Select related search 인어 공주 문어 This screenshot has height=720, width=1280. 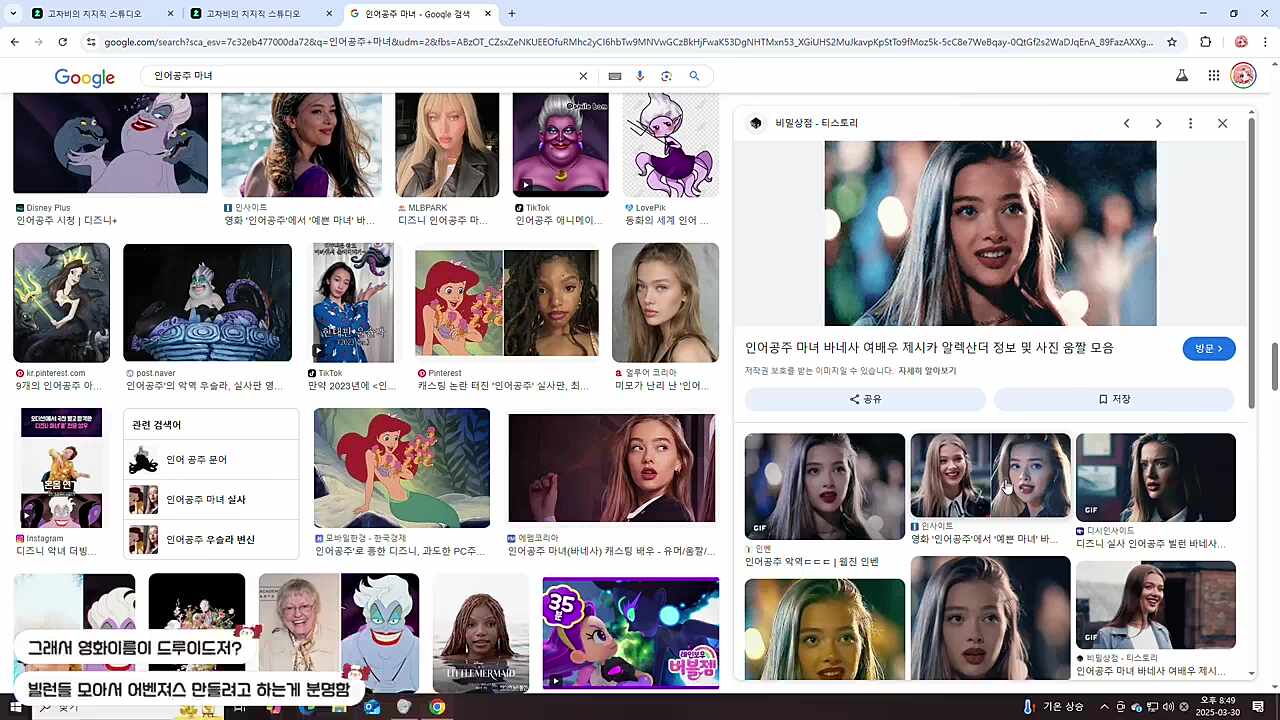click(211, 460)
